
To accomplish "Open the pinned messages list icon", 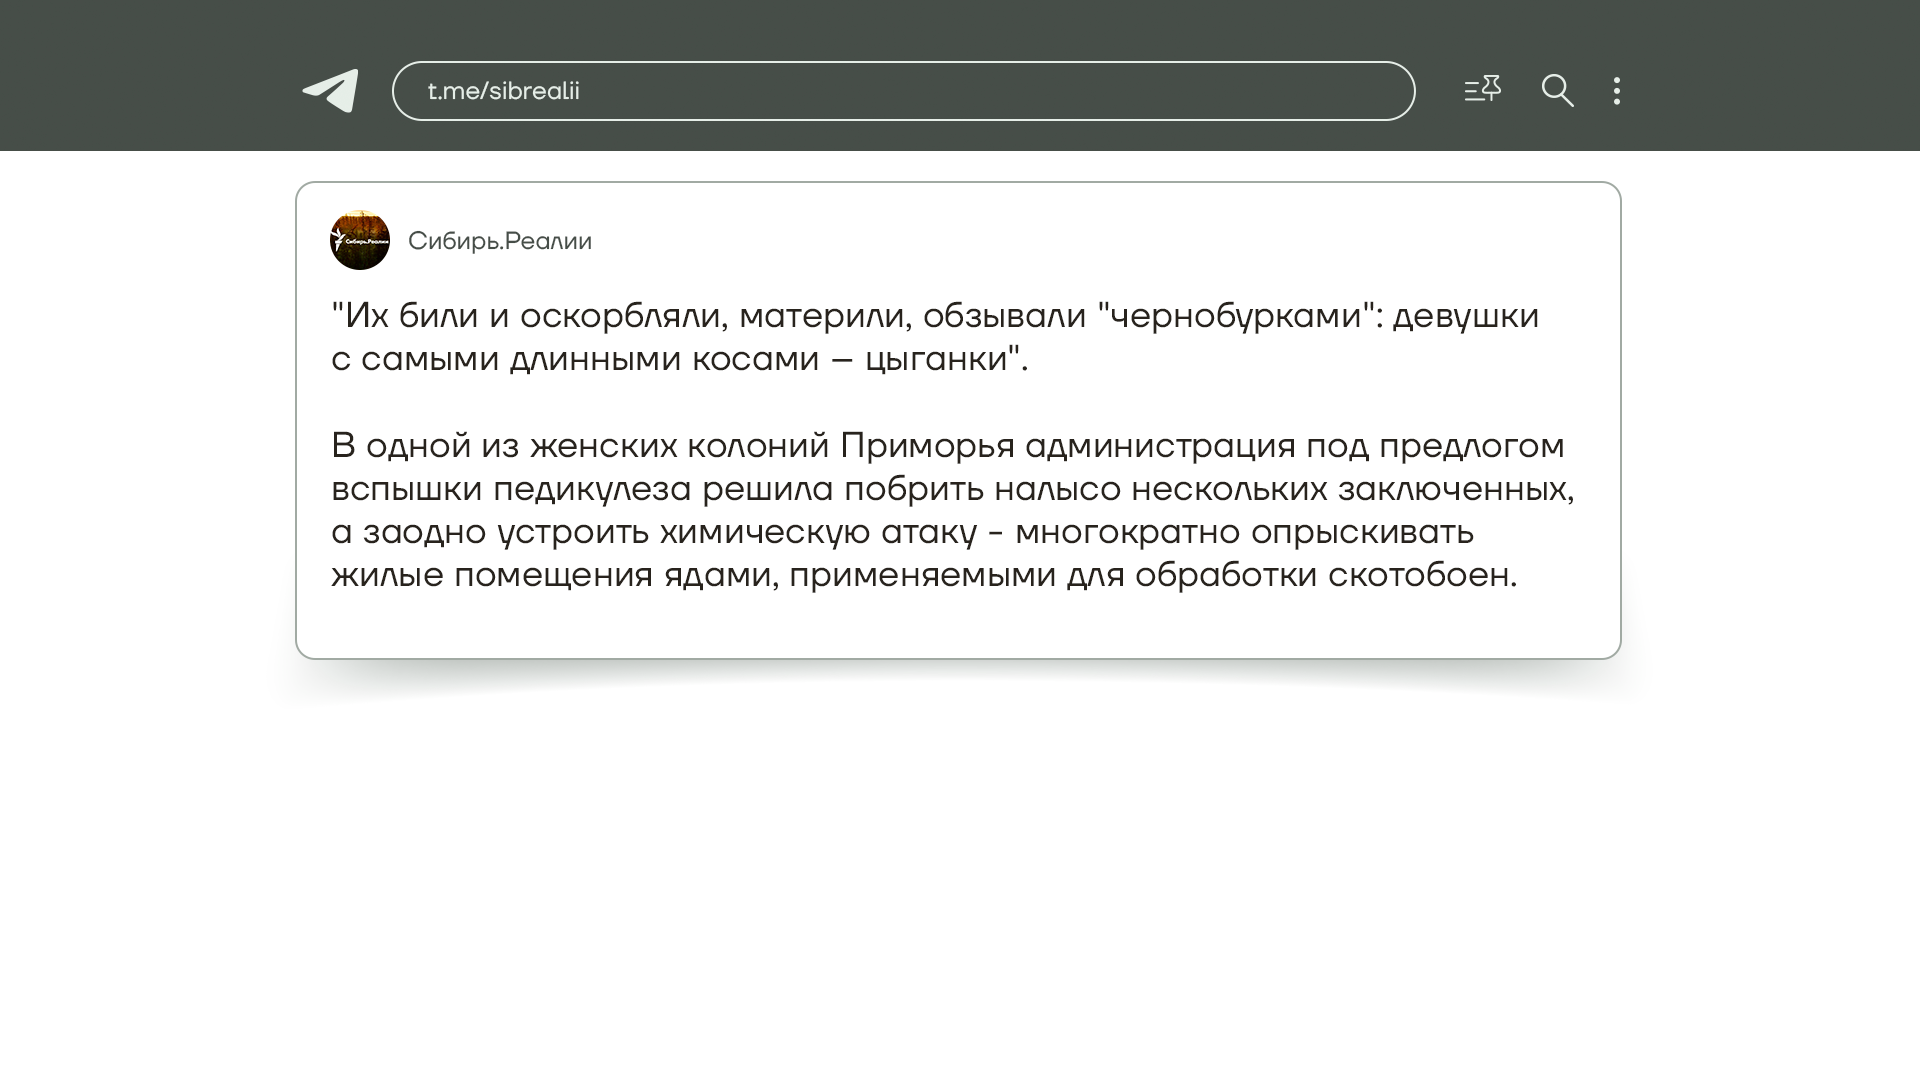I will [1482, 90].
